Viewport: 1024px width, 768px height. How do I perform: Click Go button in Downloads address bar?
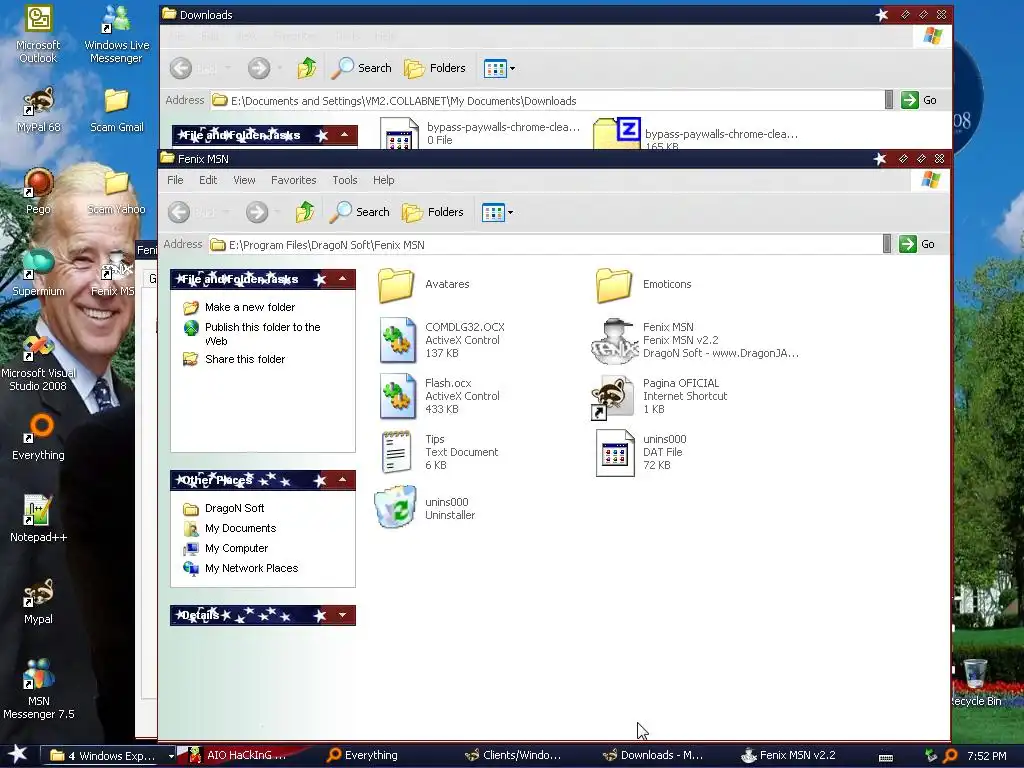919,100
